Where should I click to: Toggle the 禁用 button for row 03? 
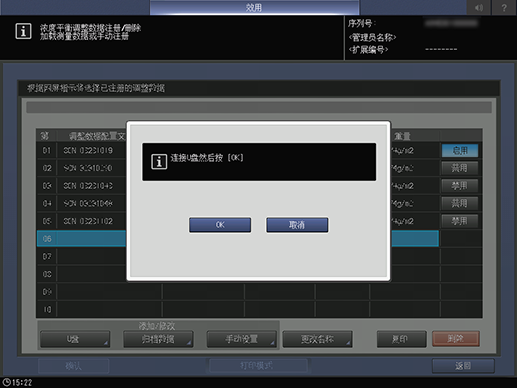coord(460,186)
